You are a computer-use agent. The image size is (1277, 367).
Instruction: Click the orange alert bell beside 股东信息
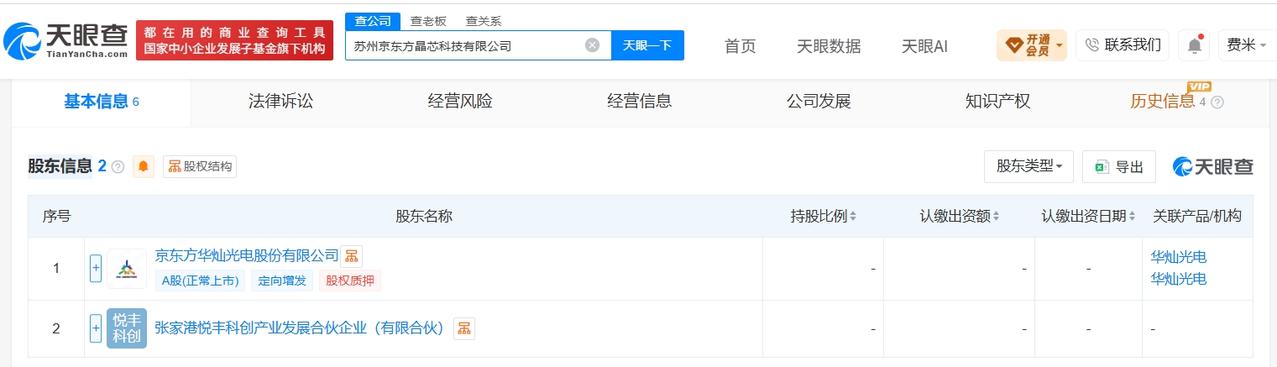[x=144, y=167]
